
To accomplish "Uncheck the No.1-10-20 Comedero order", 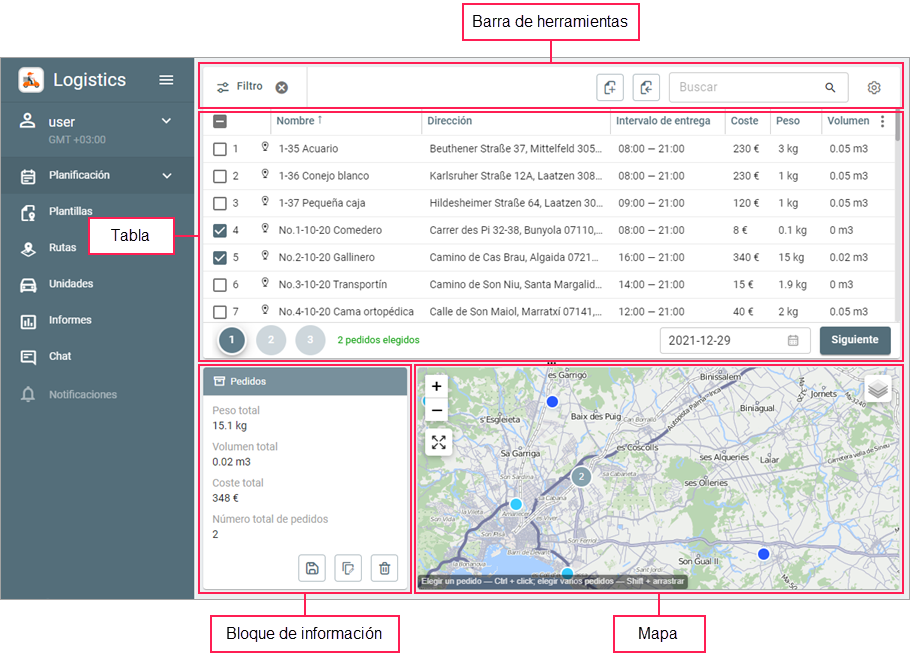I will coord(220,230).
